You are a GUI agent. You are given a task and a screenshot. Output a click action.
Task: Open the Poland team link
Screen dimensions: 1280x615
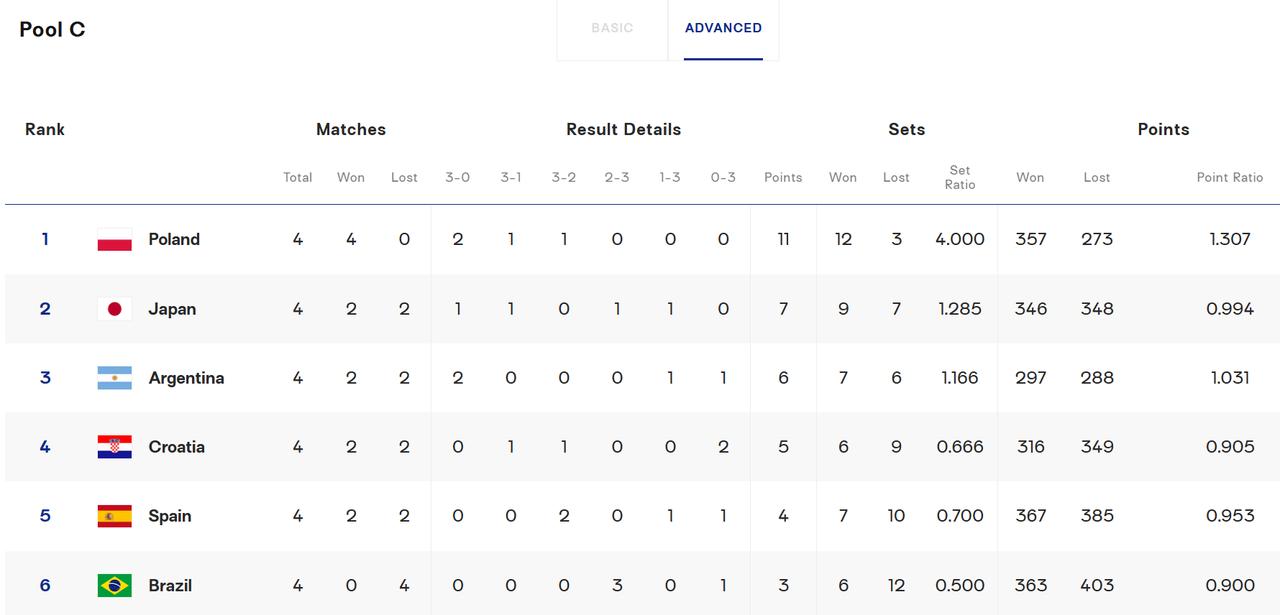(174, 239)
